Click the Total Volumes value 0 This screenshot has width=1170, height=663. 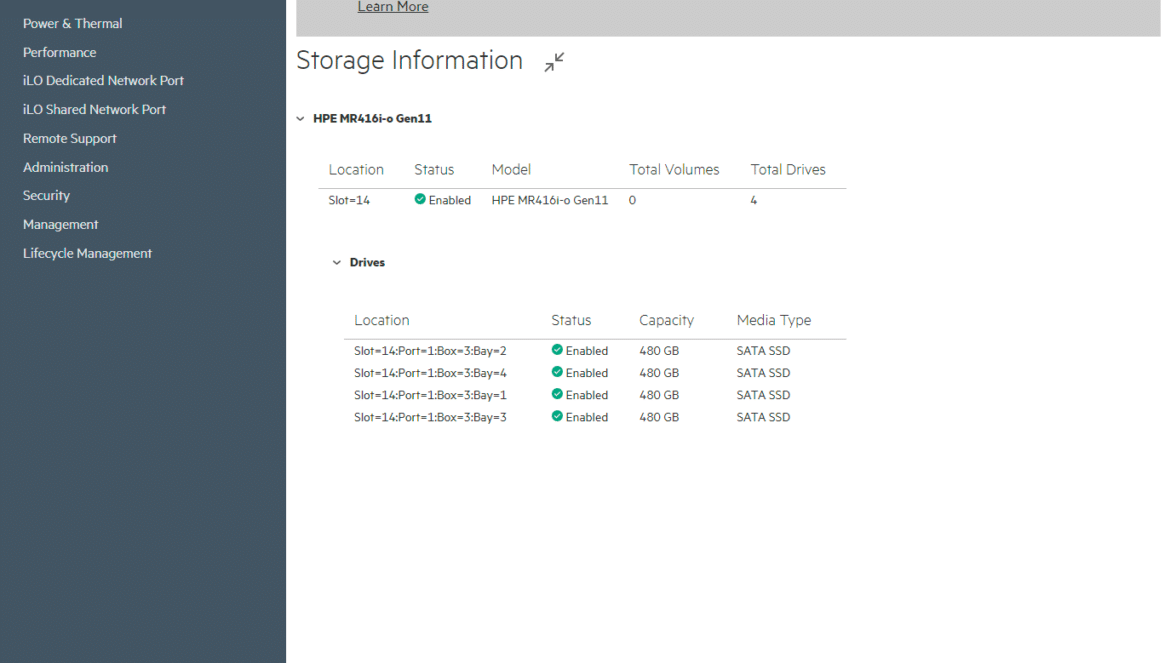click(632, 200)
